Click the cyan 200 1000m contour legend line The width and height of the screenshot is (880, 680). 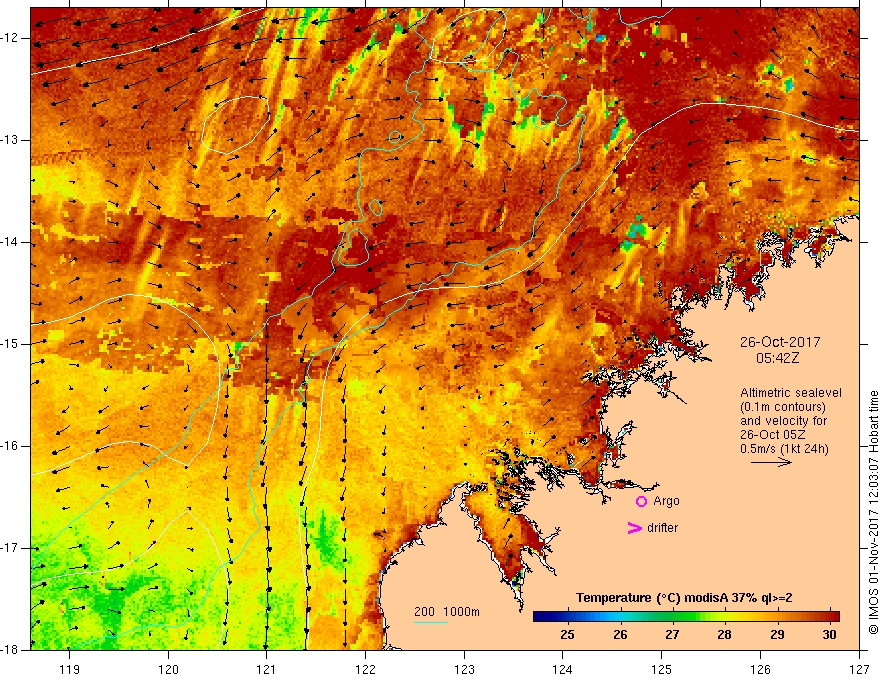point(430,622)
